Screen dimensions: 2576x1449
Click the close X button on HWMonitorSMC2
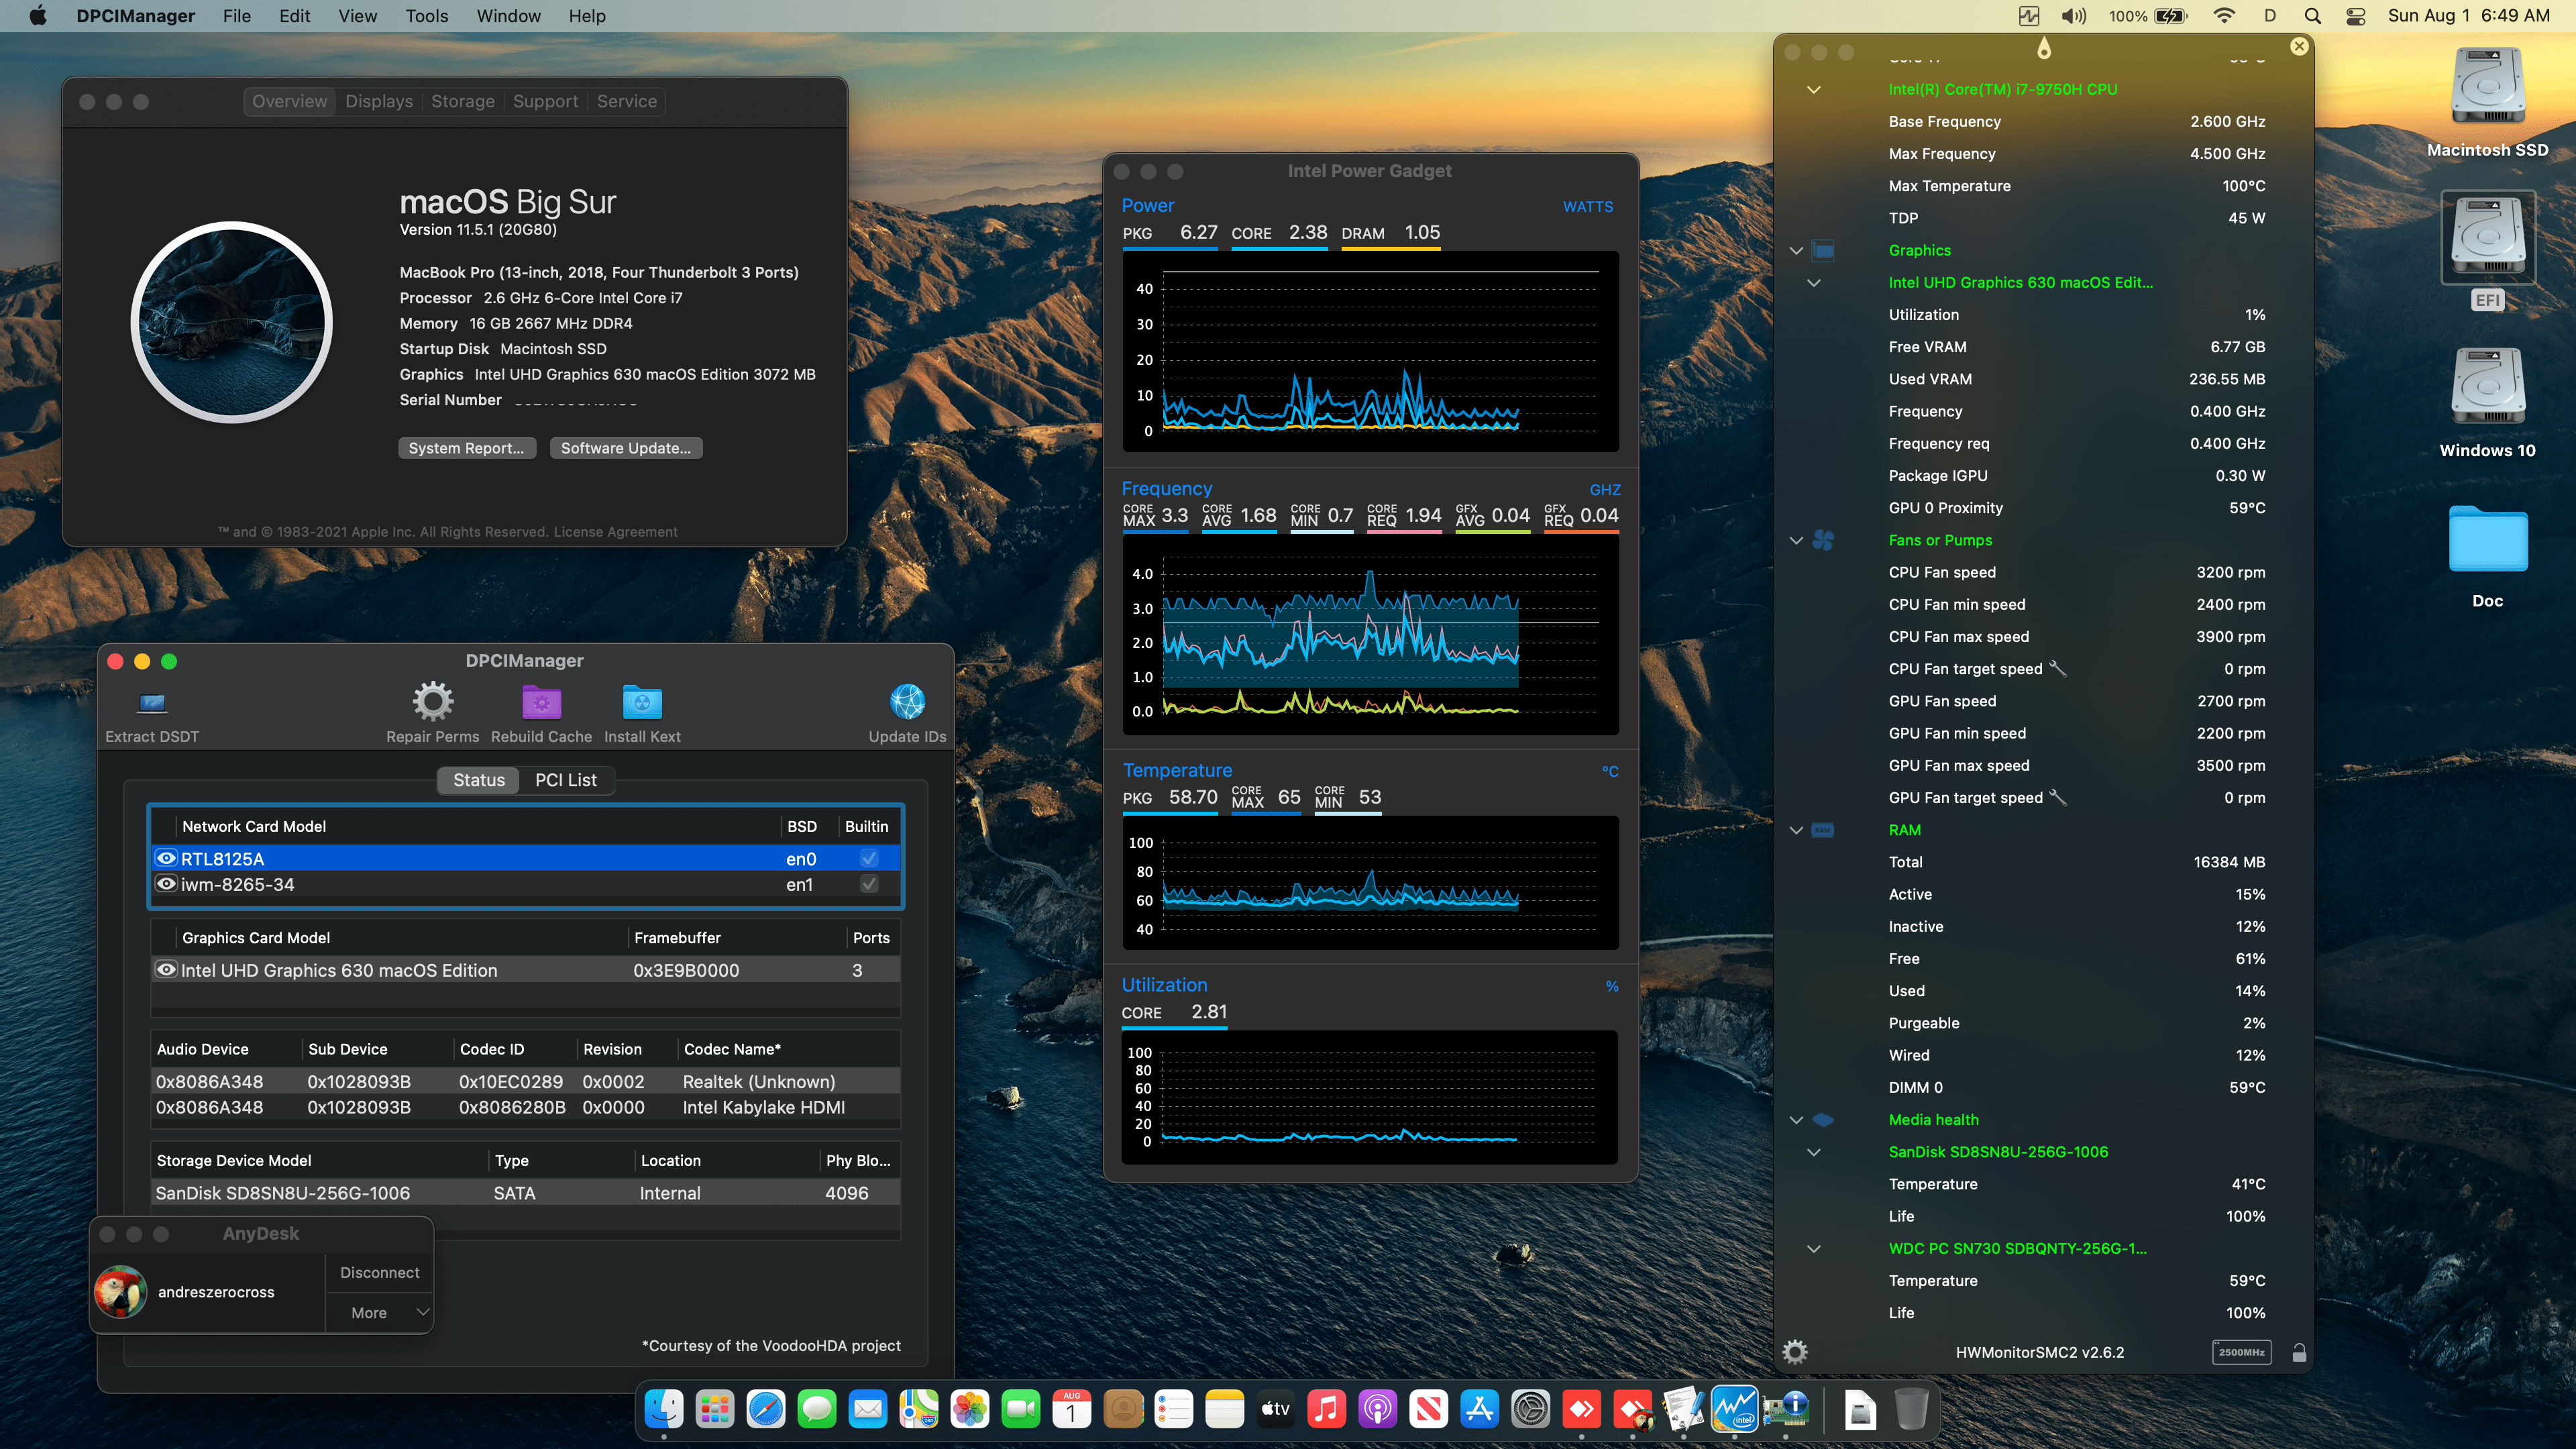click(2299, 46)
